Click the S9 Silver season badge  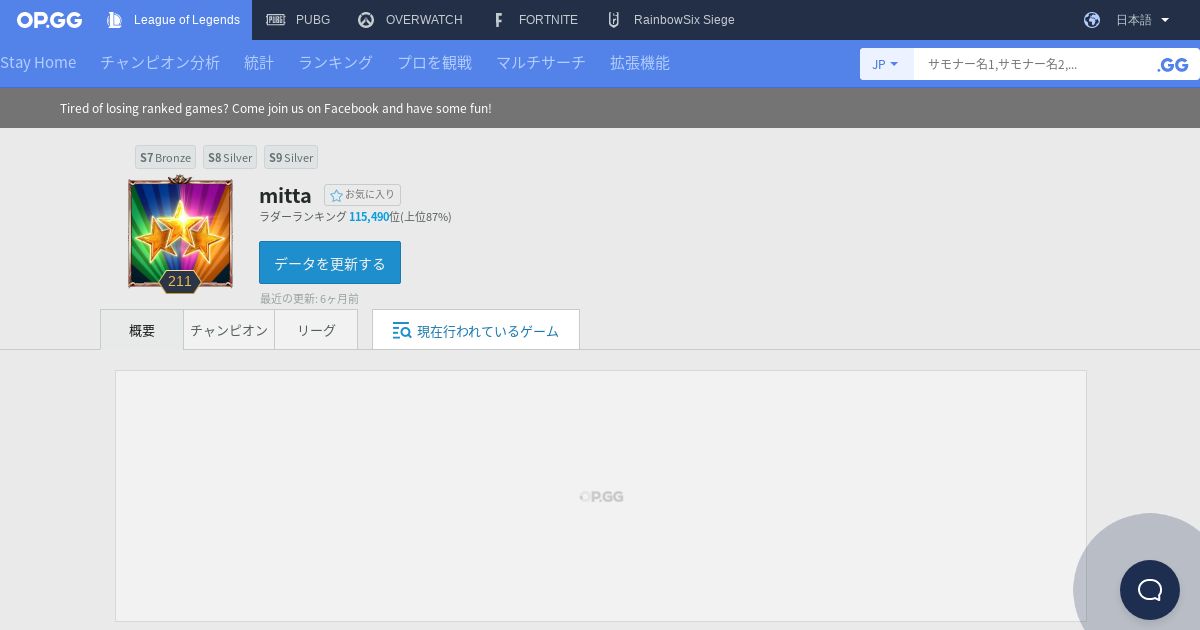click(x=291, y=157)
